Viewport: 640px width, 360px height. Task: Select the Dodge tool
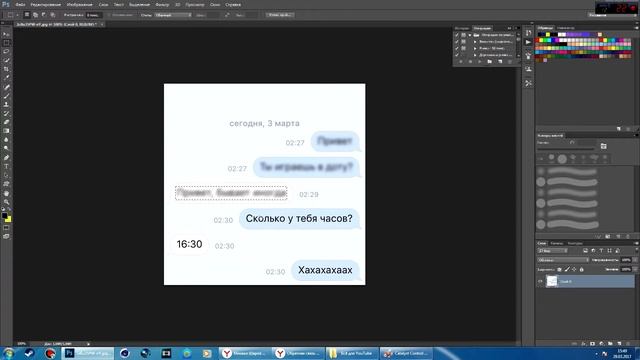(x=6, y=149)
